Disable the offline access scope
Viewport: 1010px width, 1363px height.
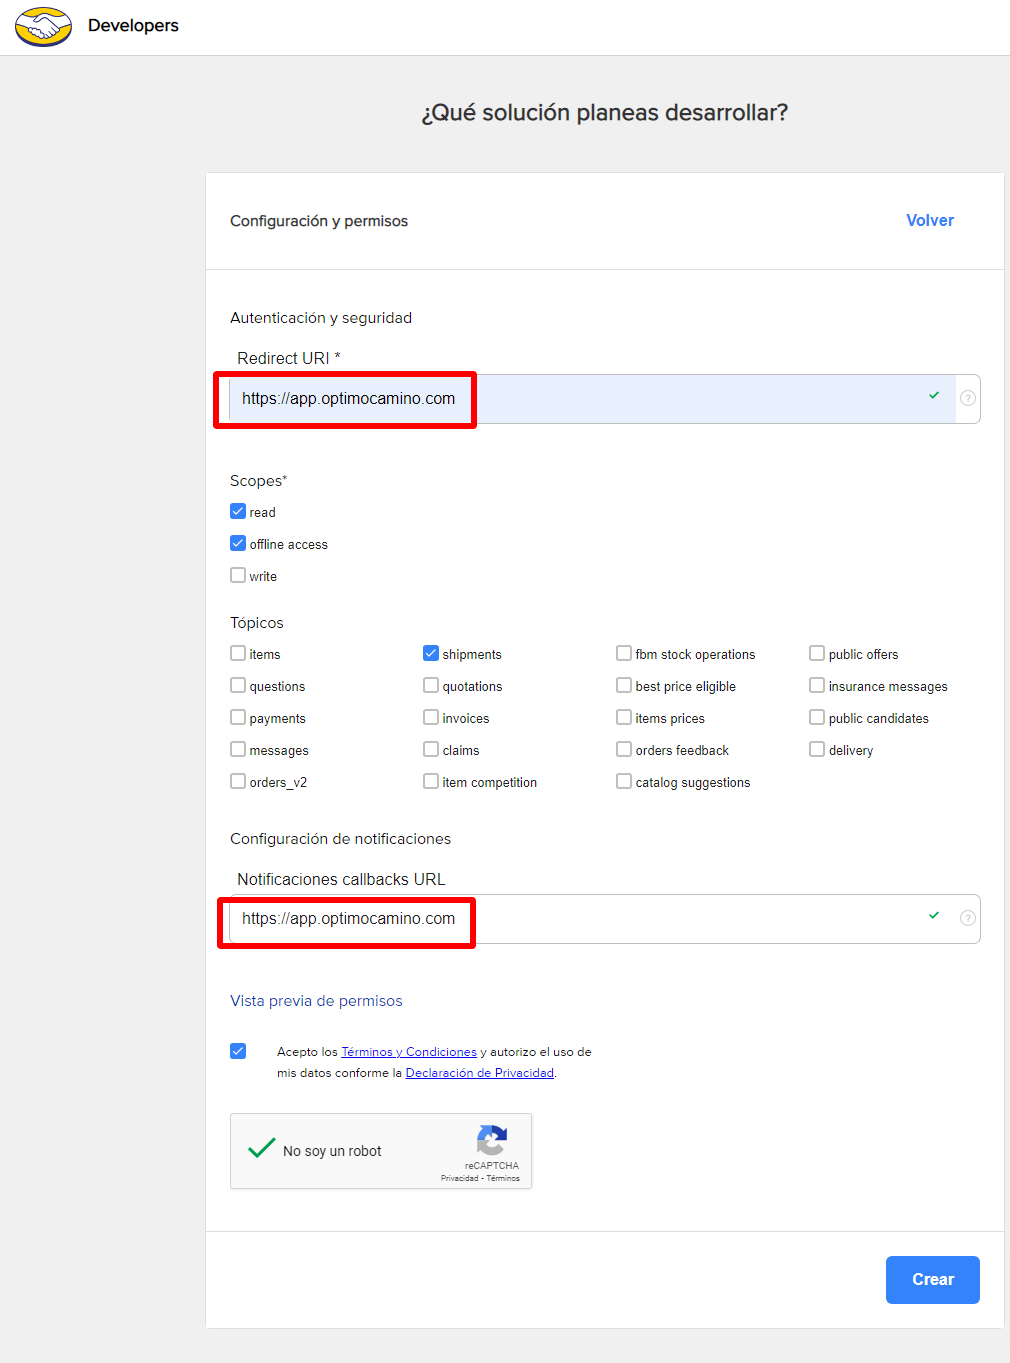coord(238,543)
